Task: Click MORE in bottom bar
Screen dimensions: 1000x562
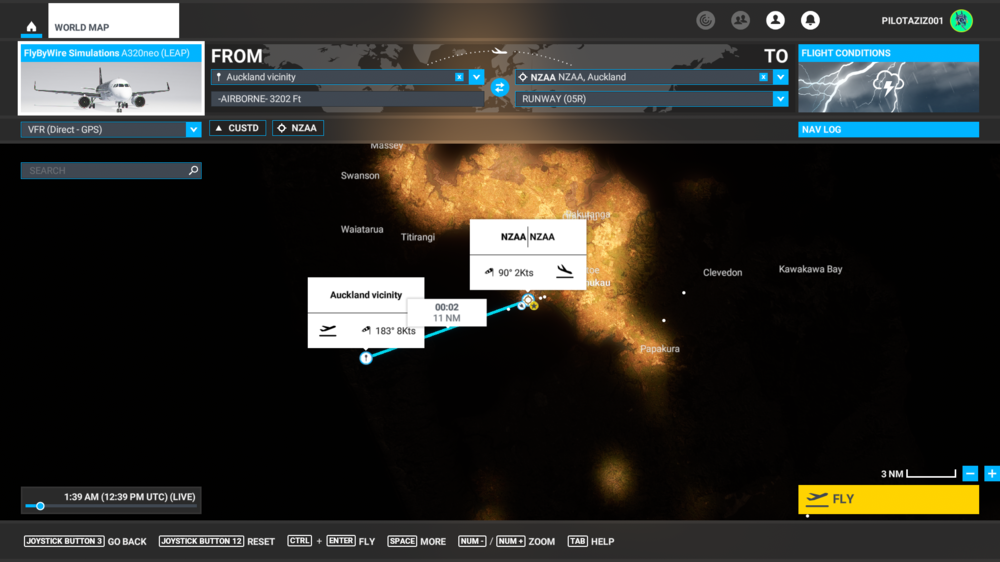Action: (433, 542)
